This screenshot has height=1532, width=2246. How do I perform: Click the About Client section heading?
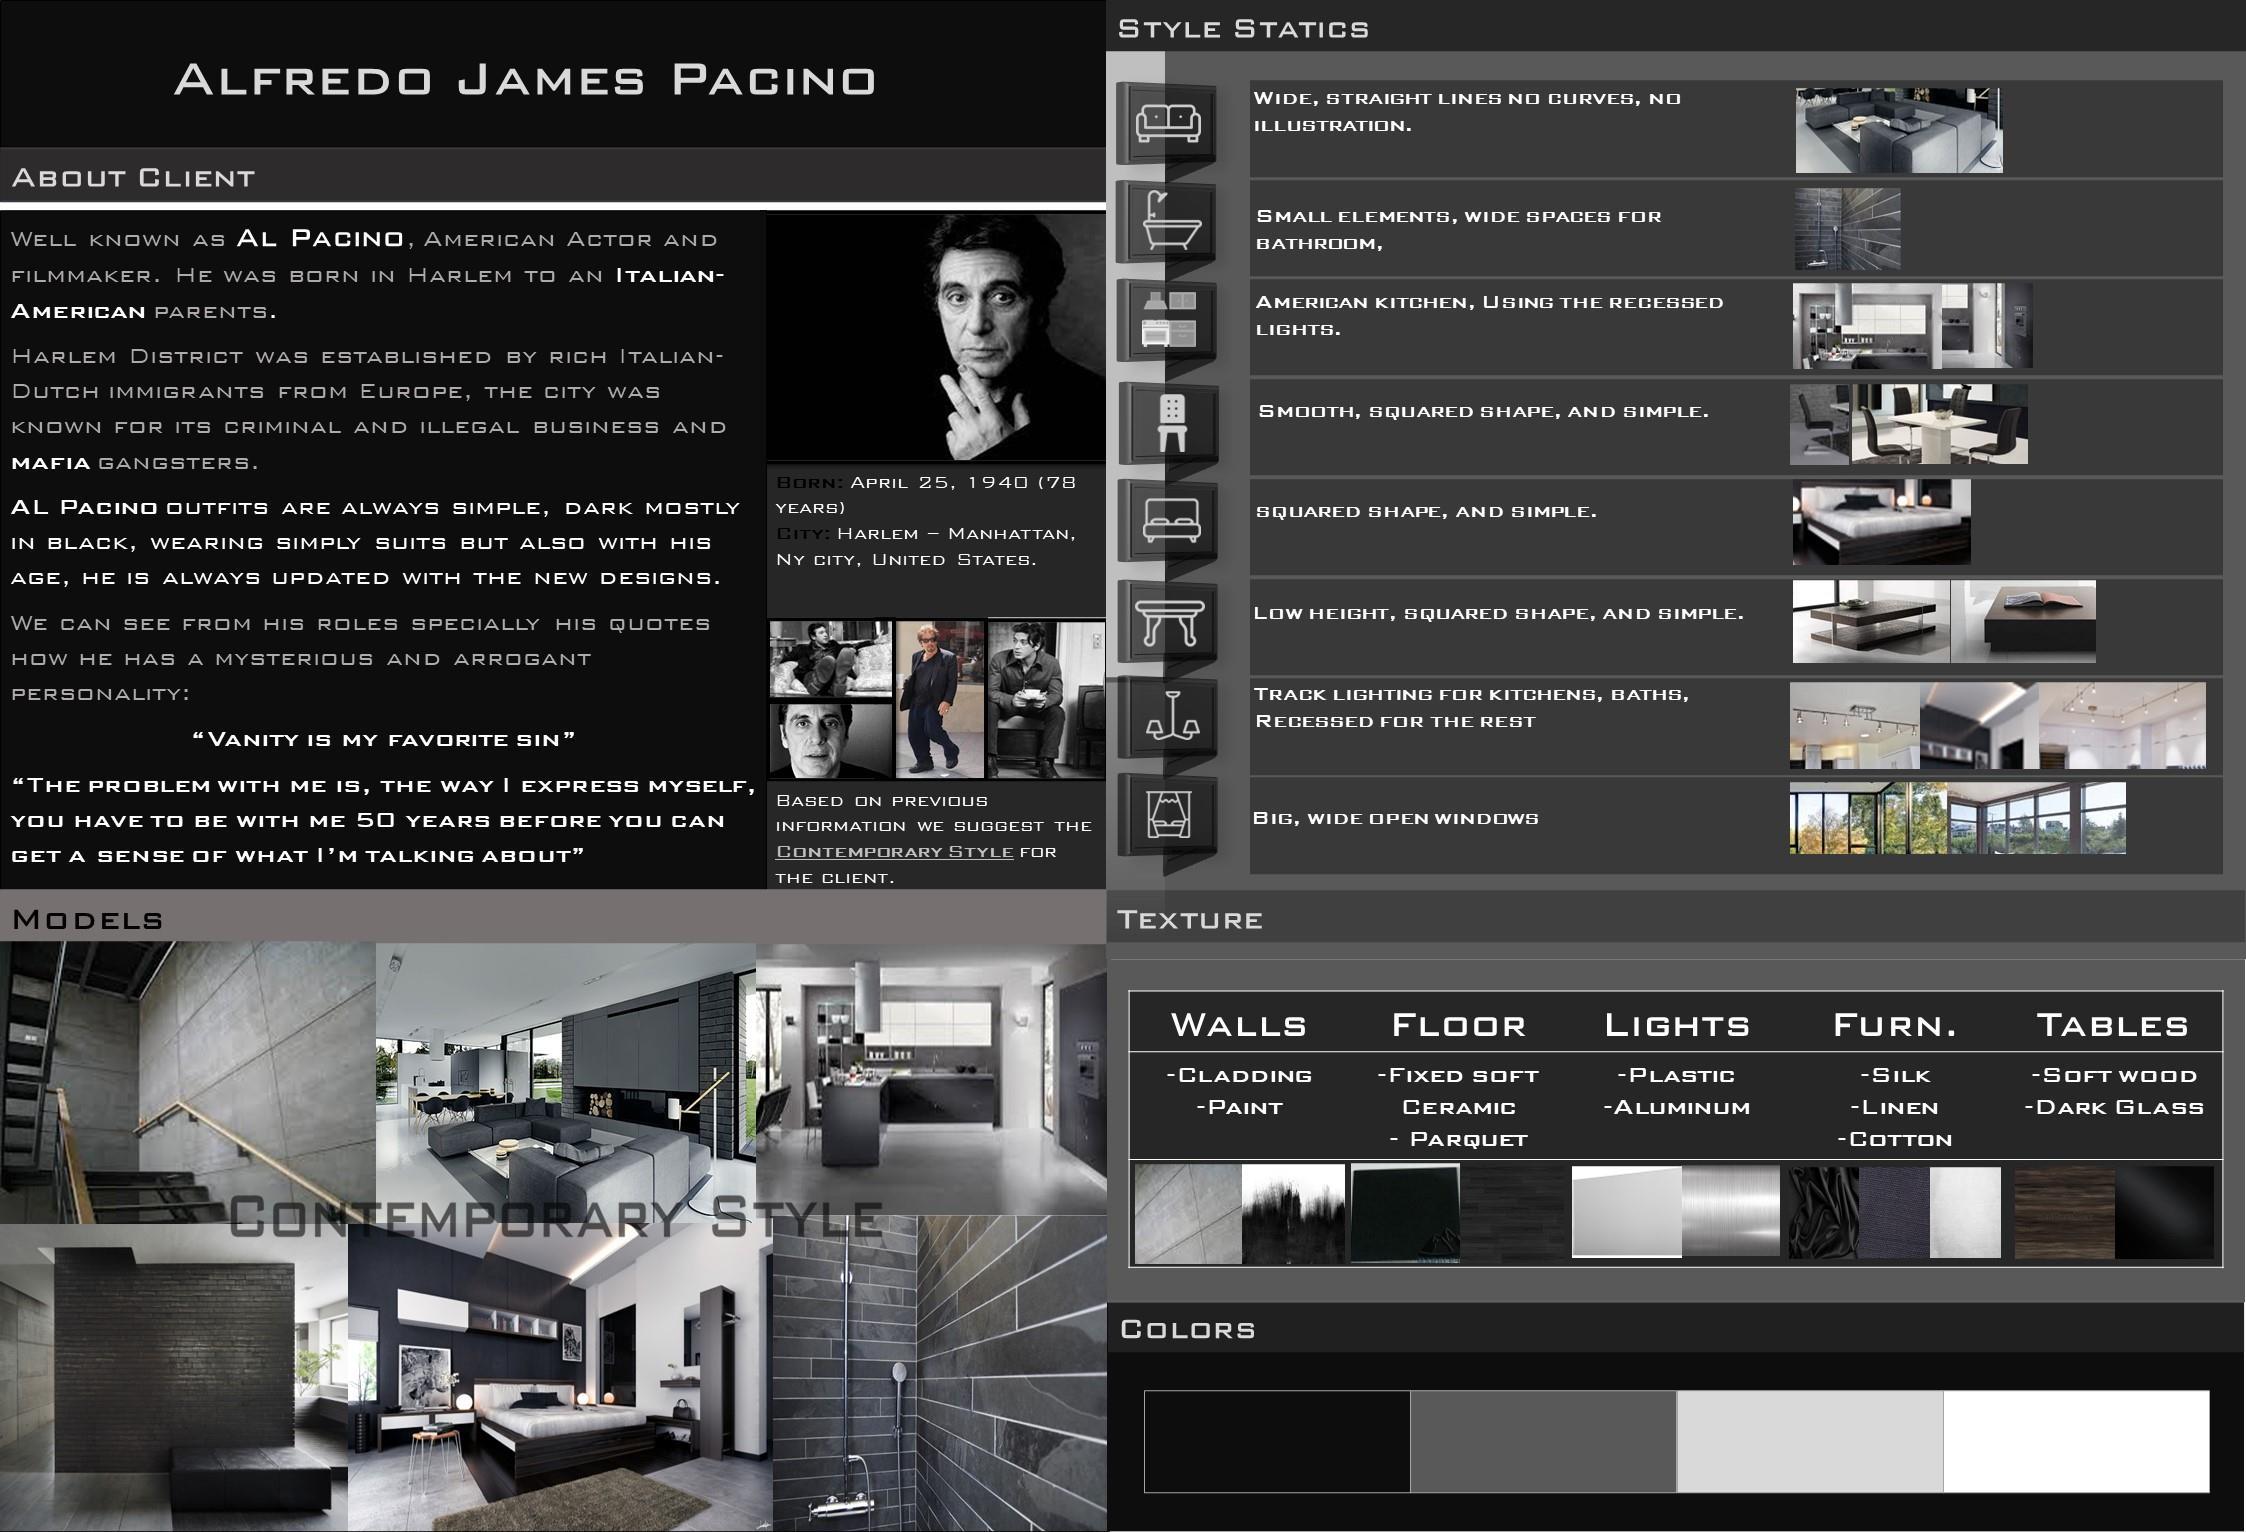pyautogui.click(x=133, y=178)
